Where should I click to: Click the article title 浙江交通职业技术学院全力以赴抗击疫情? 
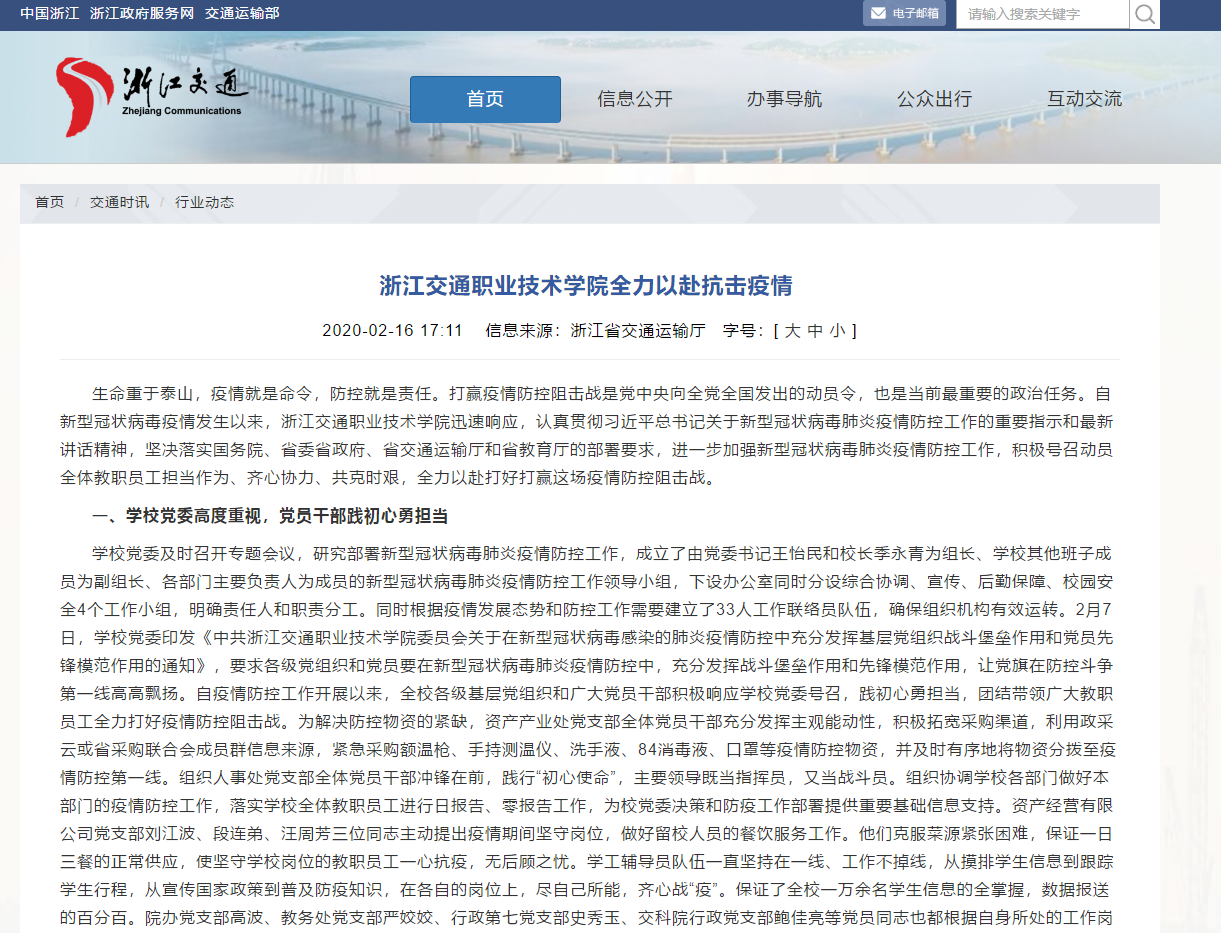(586, 286)
